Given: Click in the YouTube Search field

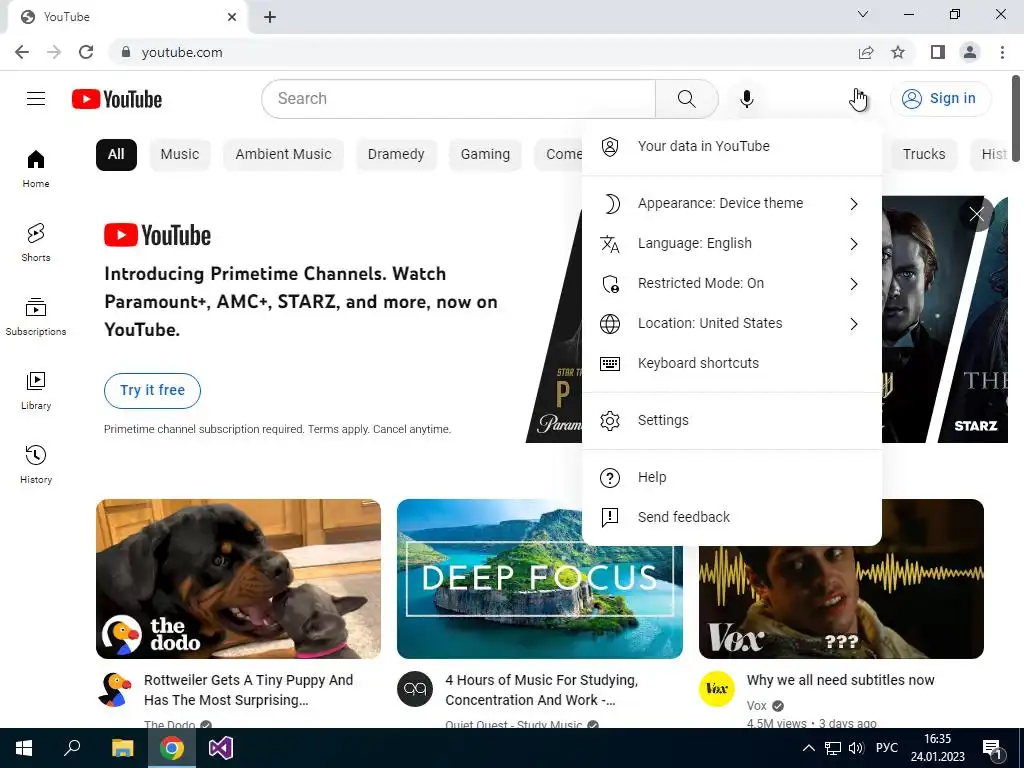Looking at the screenshot, I should point(458,99).
